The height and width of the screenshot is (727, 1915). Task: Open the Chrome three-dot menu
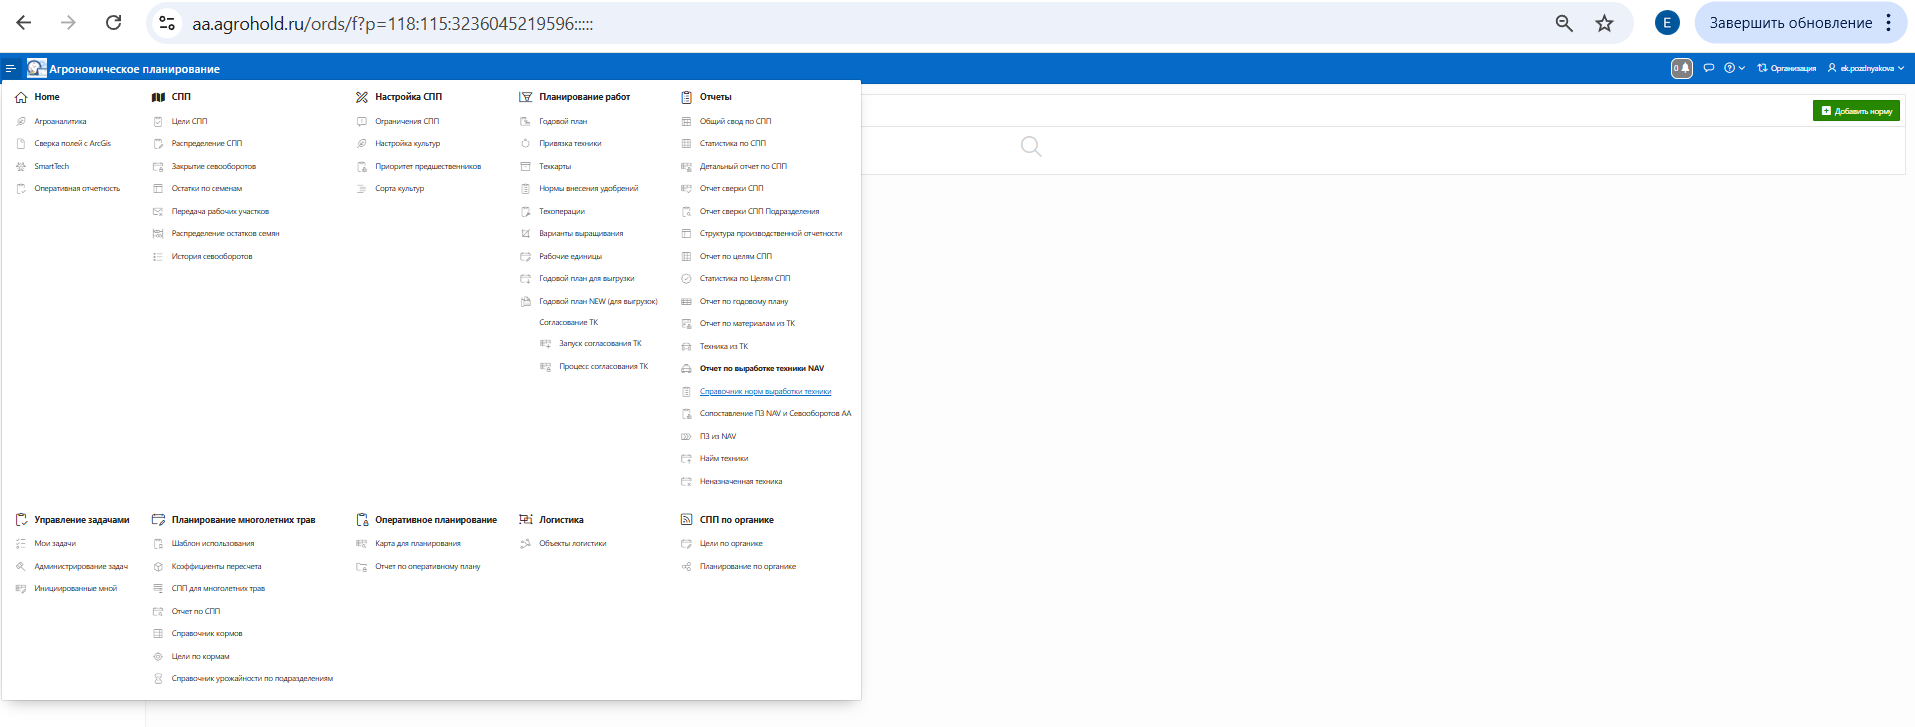pyautogui.click(x=1888, y=23)
